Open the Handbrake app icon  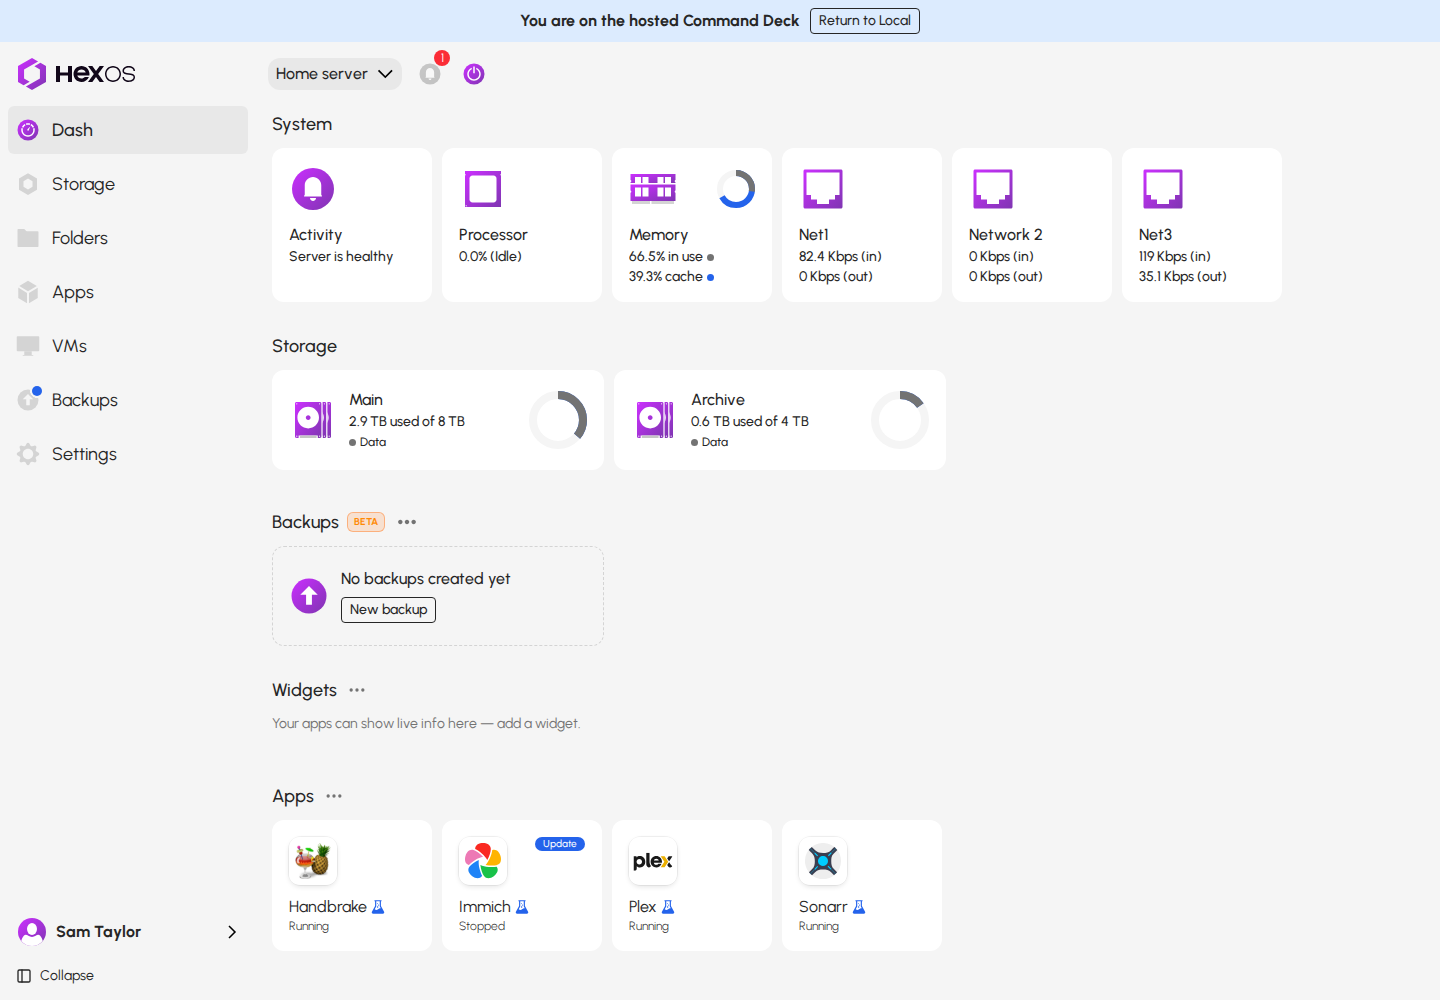click(313, 861)
